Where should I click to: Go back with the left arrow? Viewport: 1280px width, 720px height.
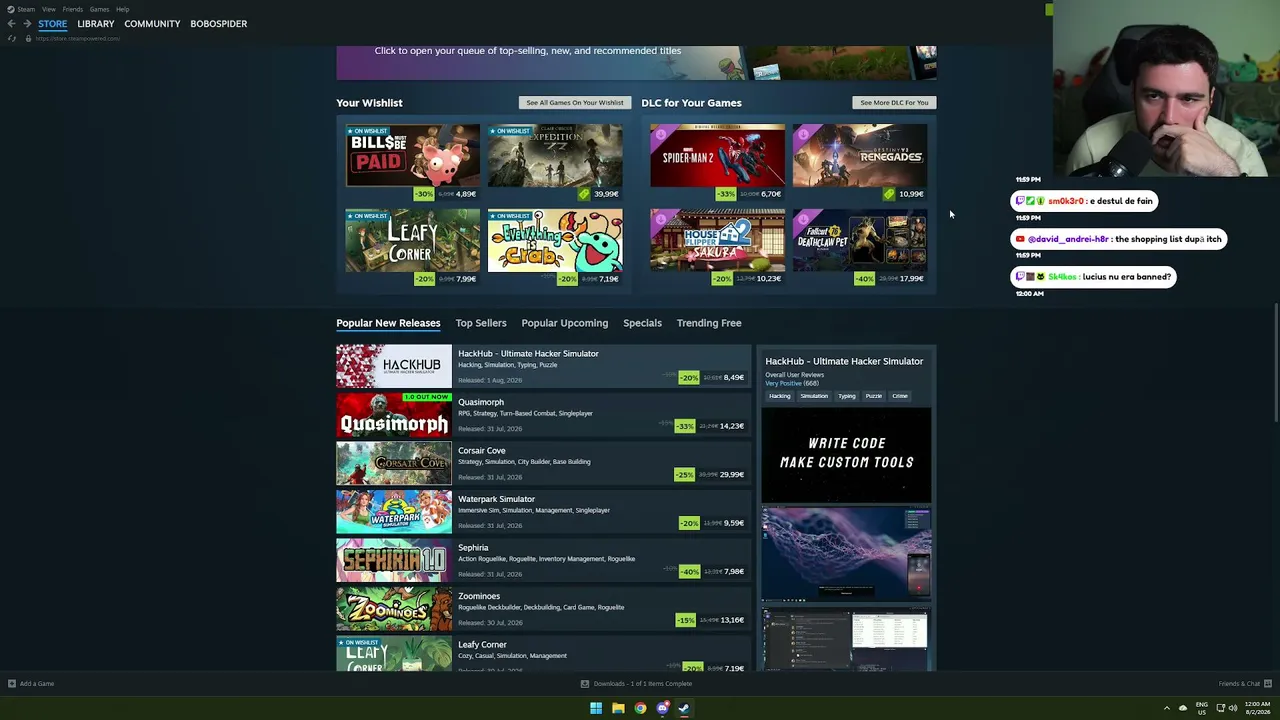[11, 24]
